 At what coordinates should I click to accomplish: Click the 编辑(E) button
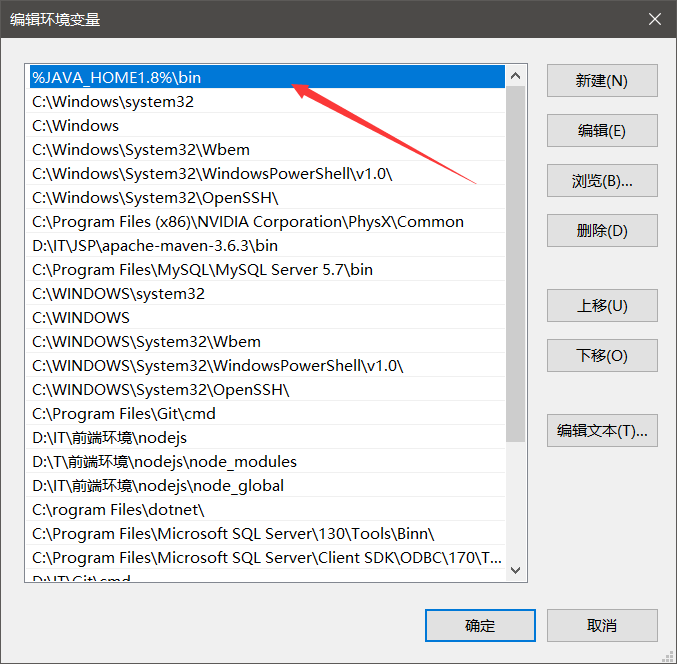(x=602, y=131)
